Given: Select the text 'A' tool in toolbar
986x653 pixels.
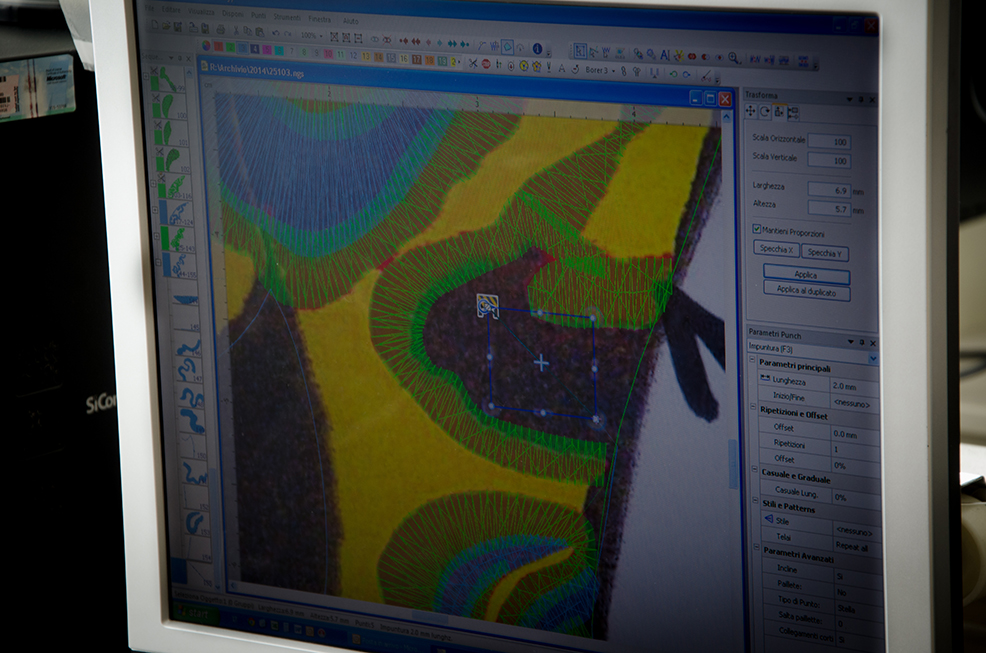Looking at the screenshot, I should 561,68.
